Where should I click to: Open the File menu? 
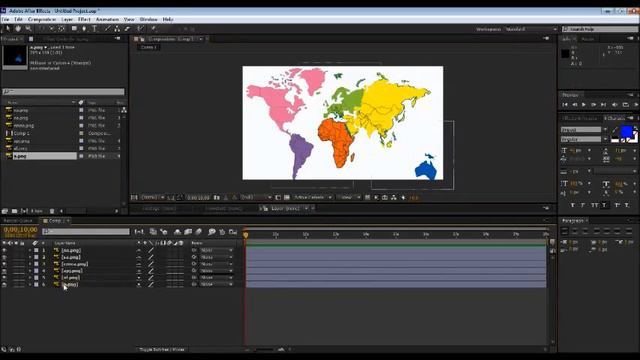(x=5, y=19)
